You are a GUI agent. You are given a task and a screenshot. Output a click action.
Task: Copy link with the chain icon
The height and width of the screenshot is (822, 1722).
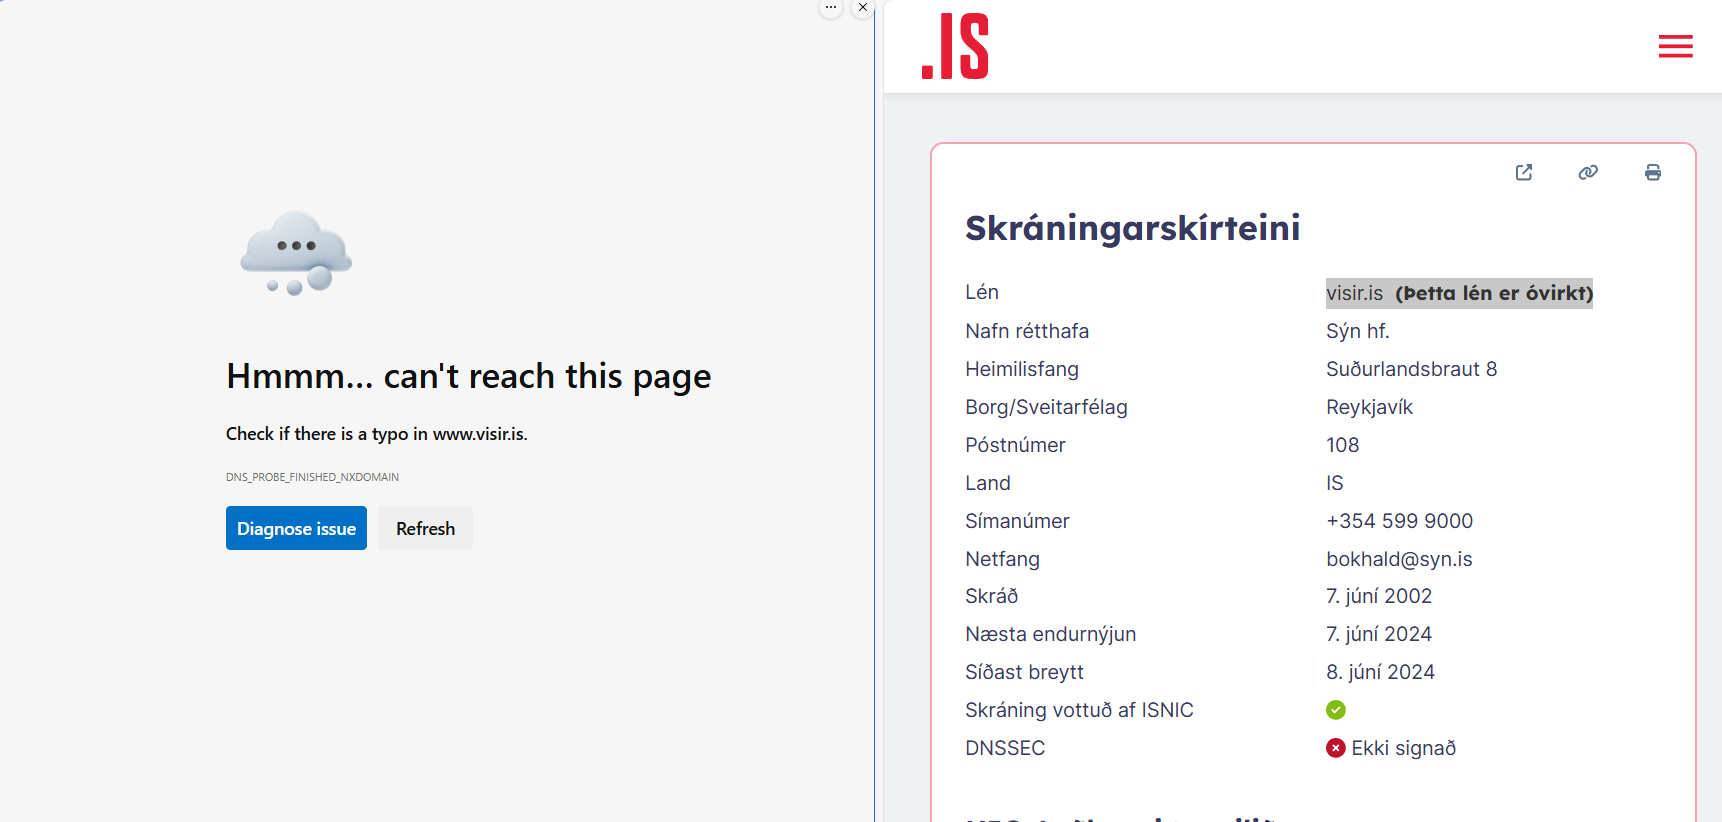pos(1588,172)
